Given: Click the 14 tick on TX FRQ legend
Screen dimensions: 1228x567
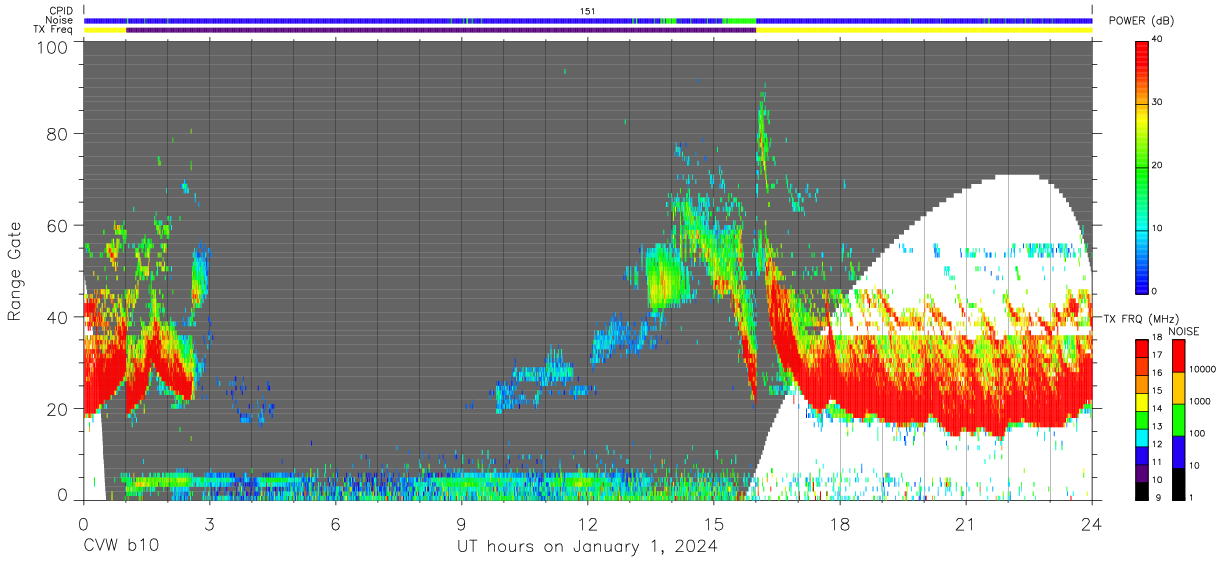Looking at the screenshot, I should click(x=1157, y=408).
